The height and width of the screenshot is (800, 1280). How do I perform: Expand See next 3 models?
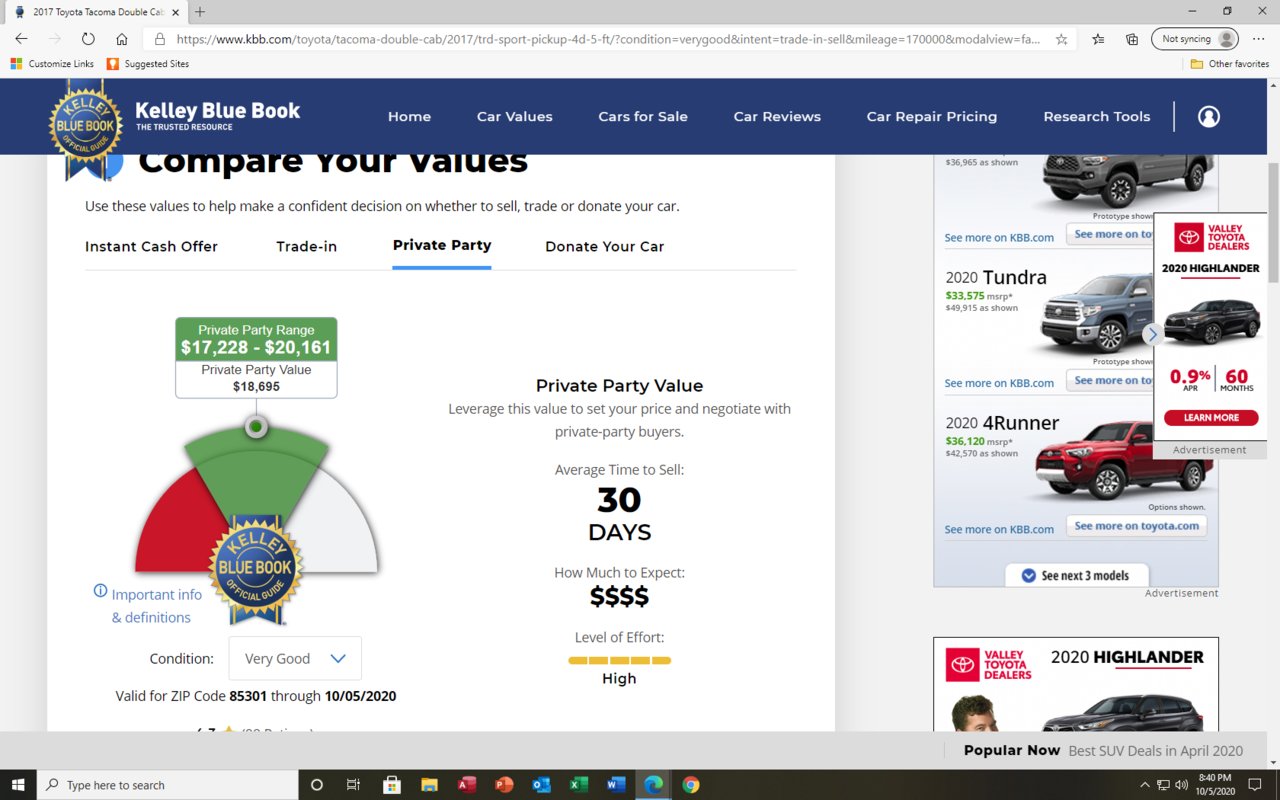pyautogui.click(x=1076, y=575)
